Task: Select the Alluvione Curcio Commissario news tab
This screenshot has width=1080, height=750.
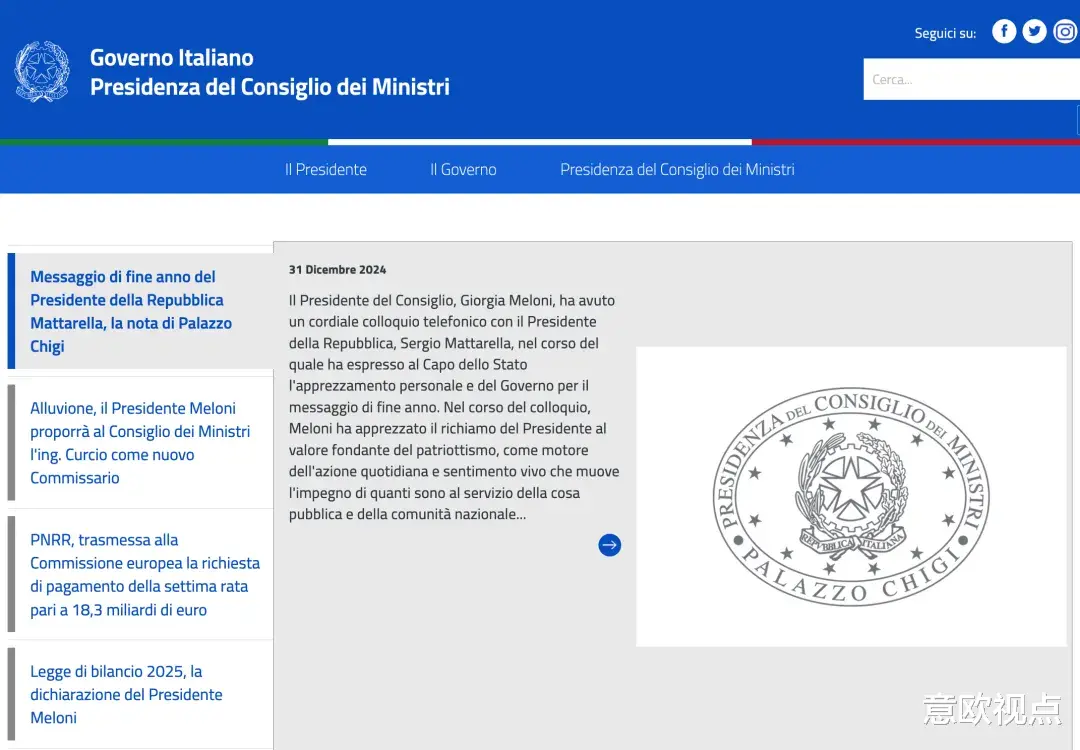Action: (141, 443)
